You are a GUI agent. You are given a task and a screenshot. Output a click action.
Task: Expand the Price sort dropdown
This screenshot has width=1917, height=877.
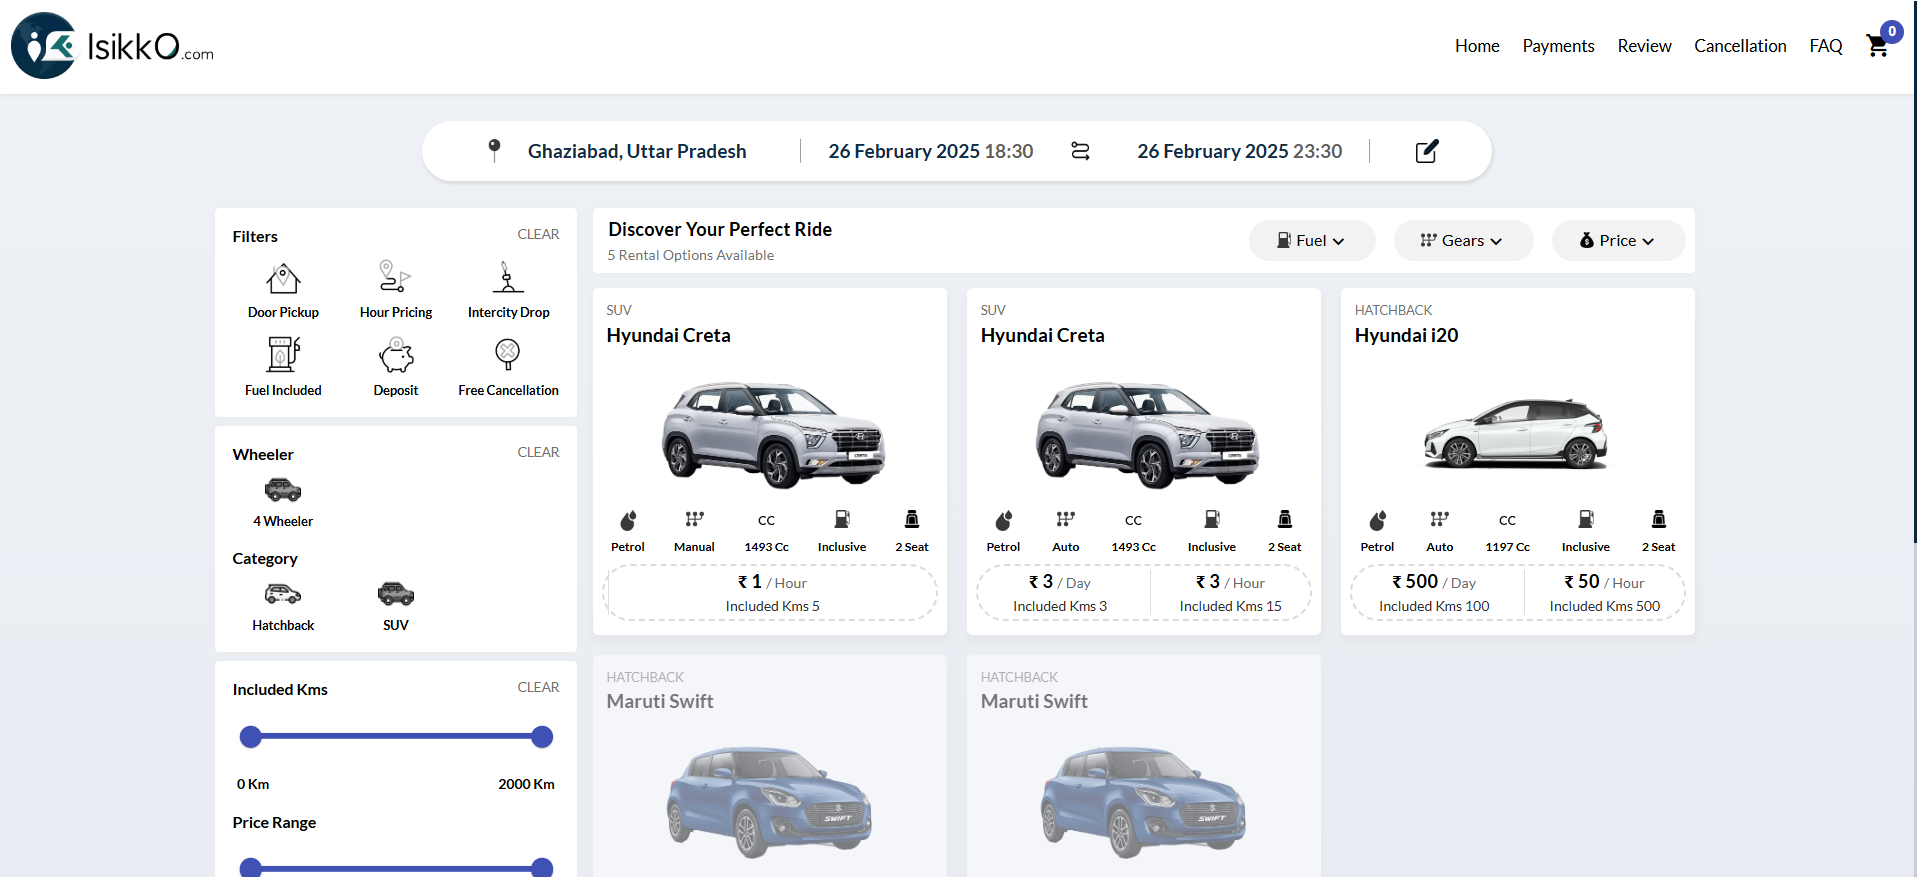[1617, 241]
